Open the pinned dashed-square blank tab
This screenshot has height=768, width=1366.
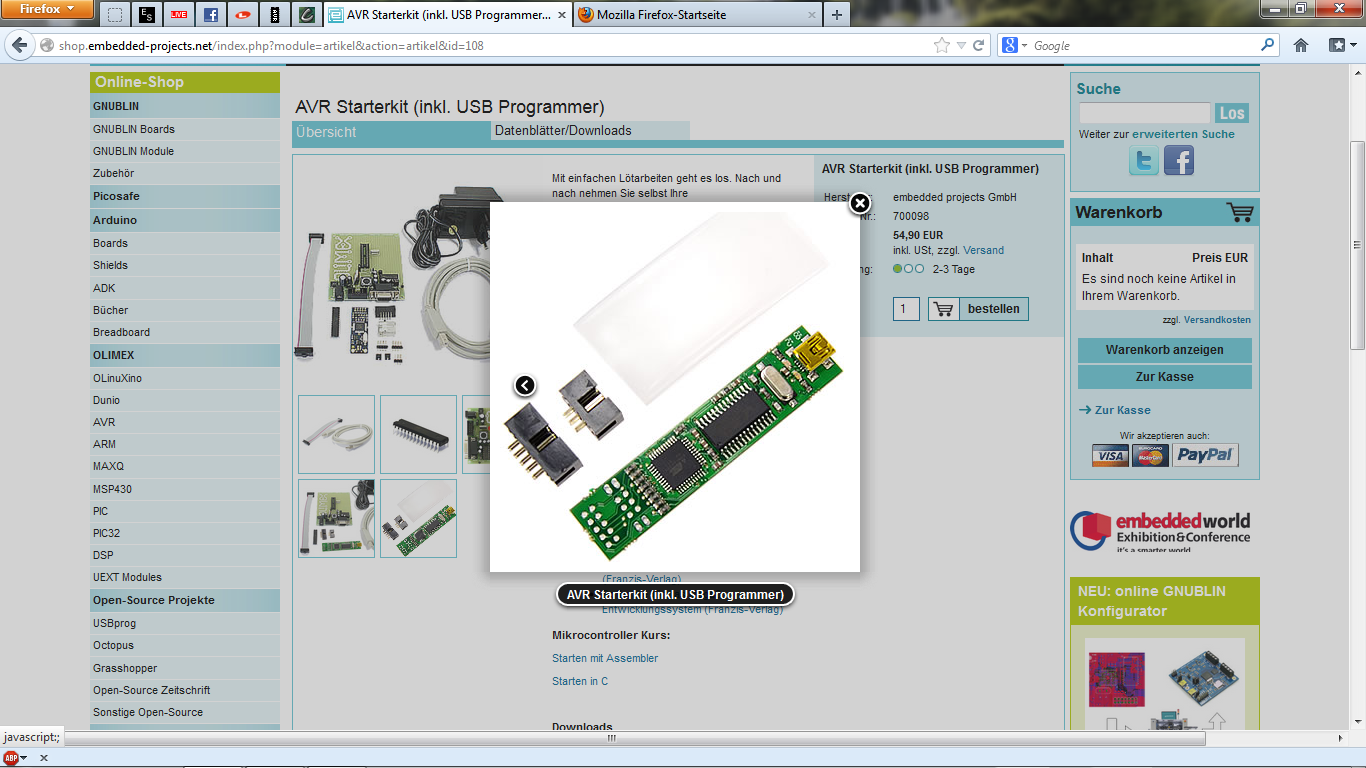click(x=115, y=15)
